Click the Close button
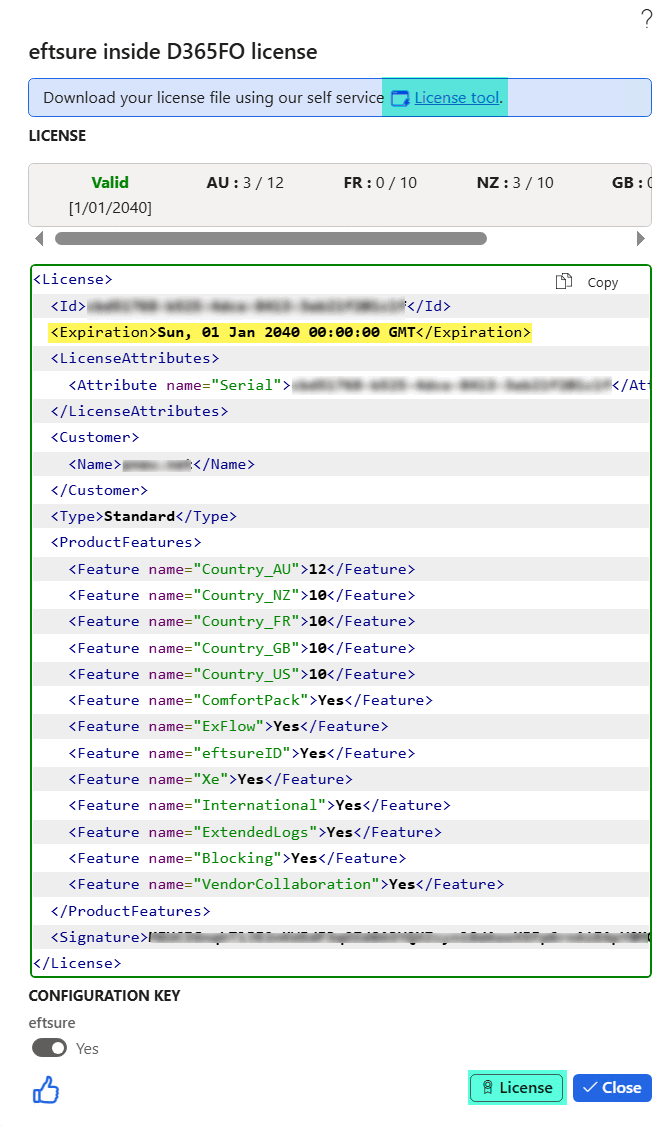Screen dimensions: 671x1126 pyautogui.click(x=612, y=1087)
